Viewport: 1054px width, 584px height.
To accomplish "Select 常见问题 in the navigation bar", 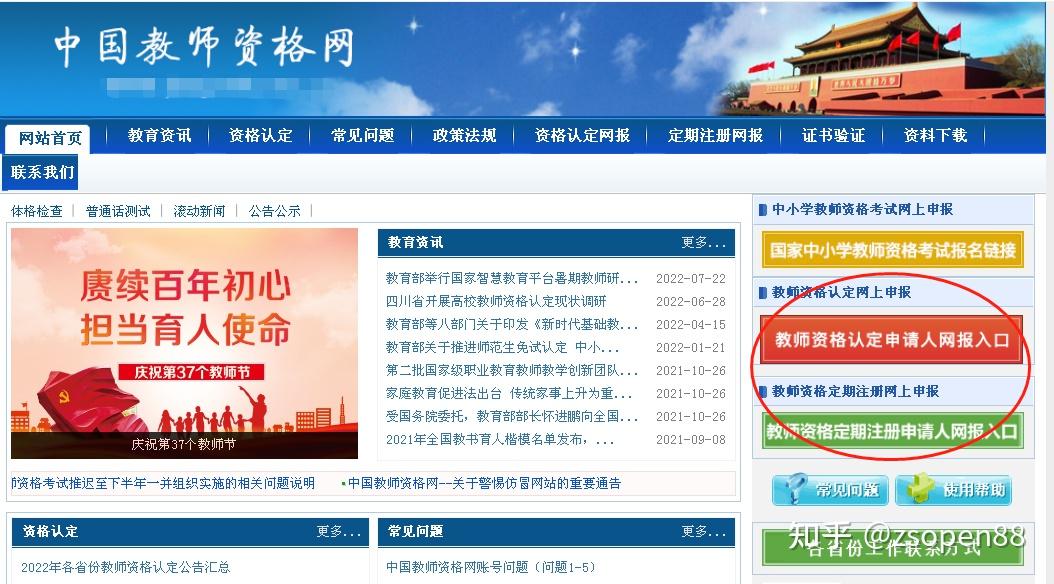I will [362, 136].
